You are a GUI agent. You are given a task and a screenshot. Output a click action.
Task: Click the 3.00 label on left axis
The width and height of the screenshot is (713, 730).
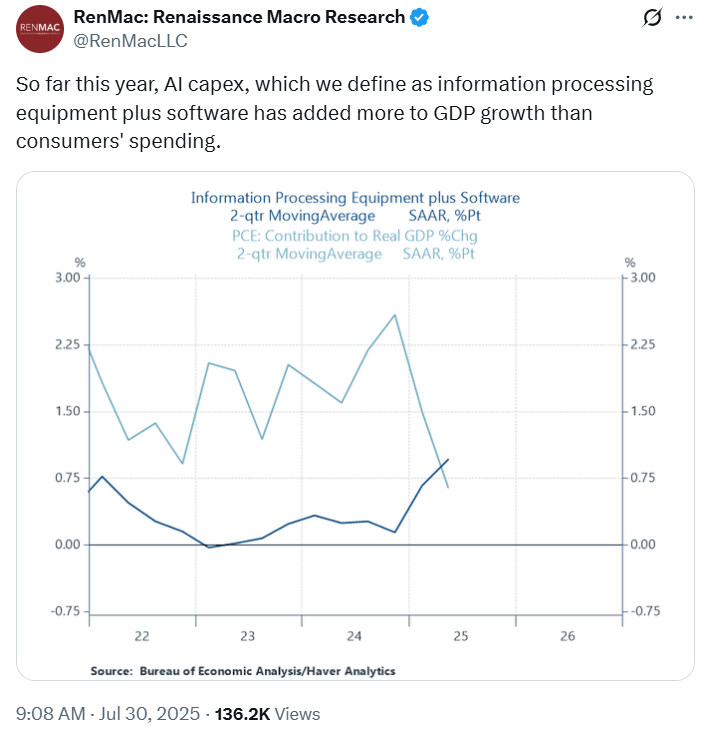tap(66, 278)
